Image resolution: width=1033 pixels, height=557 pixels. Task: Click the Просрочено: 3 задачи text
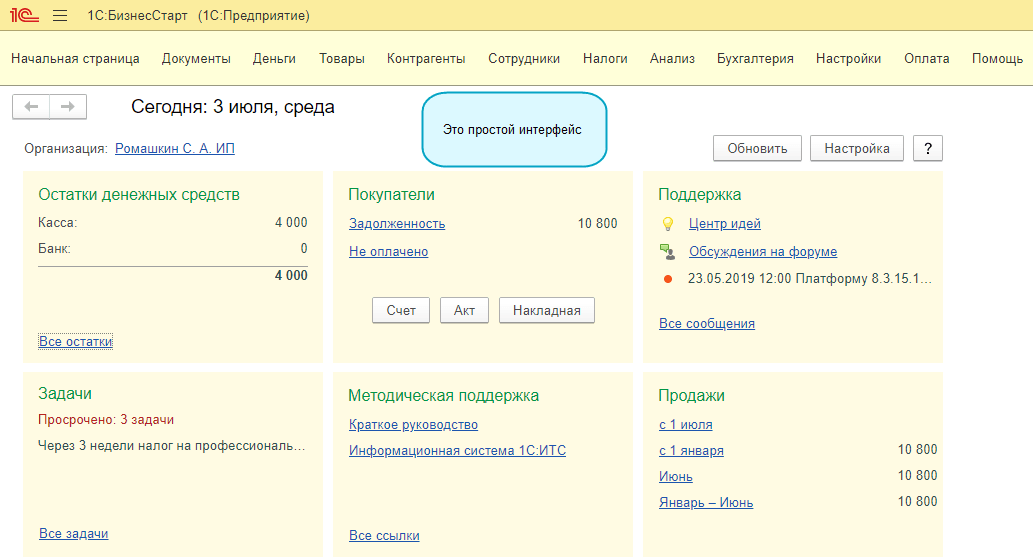106,419
